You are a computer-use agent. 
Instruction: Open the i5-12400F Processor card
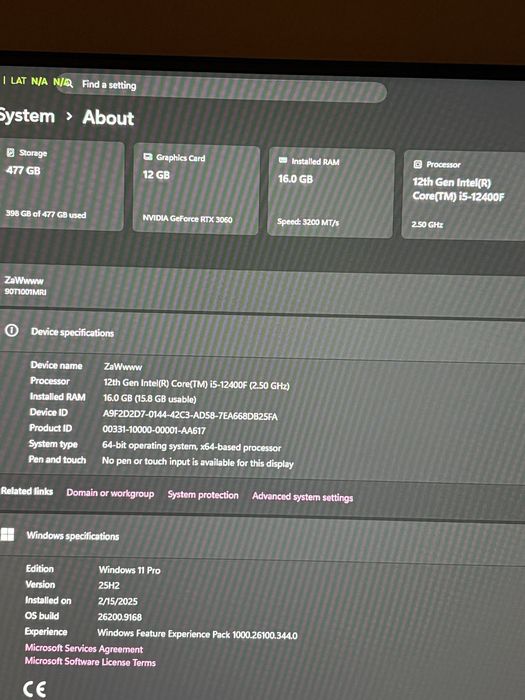pyautogui.click(x=463, y=196)
